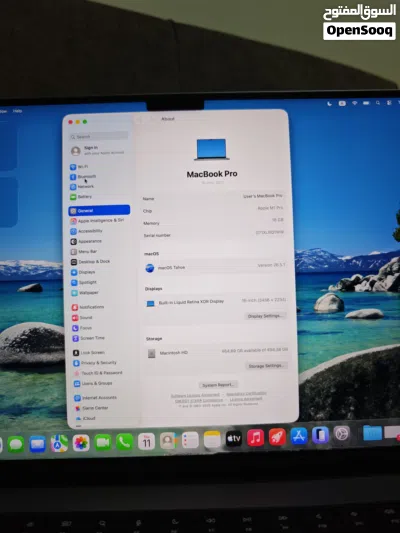Click the MacBook Pro image
This screenshot has height=533, width=400.
click(211, 150)
